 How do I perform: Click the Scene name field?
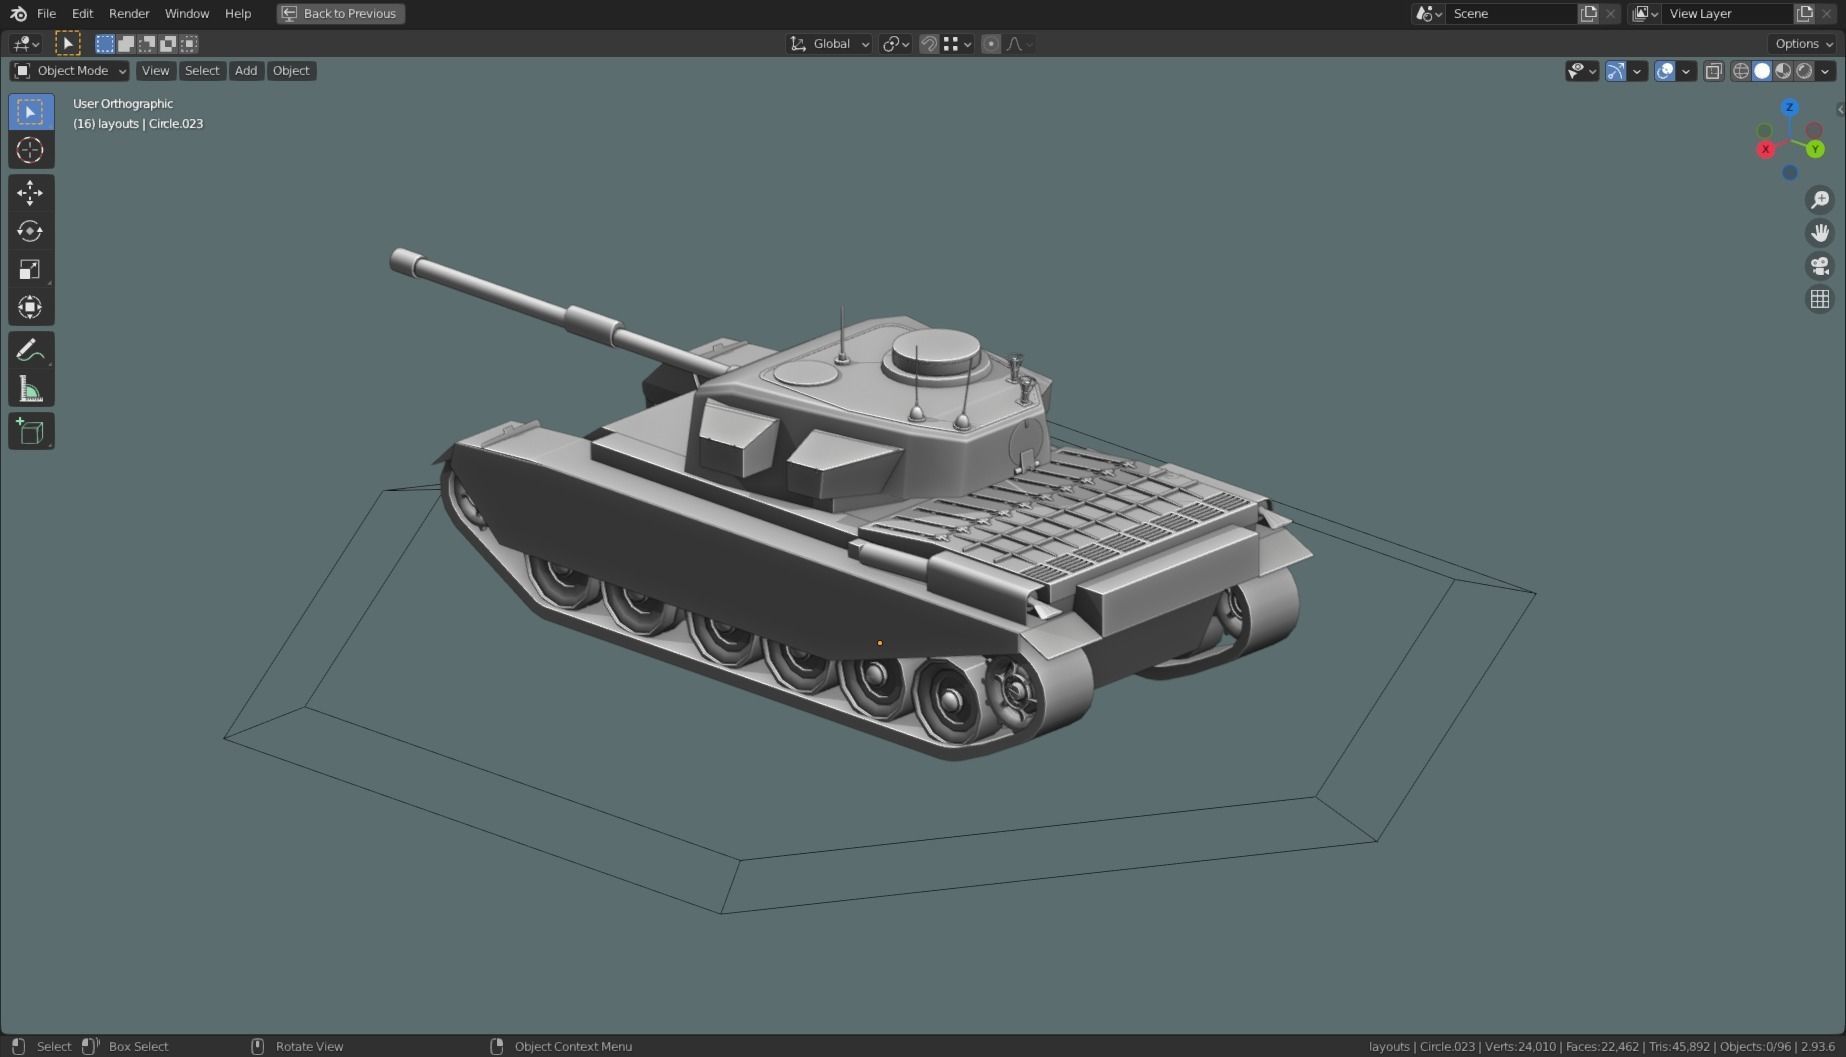click(x=1510, y=13)
